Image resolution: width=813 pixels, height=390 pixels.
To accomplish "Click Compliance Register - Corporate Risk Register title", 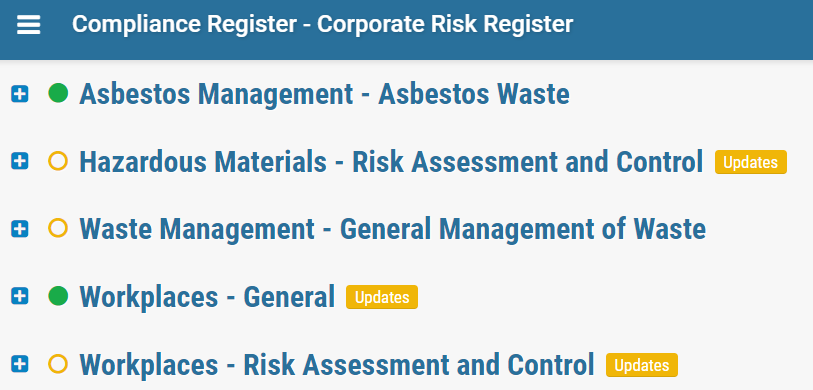I will coord(323,24).
